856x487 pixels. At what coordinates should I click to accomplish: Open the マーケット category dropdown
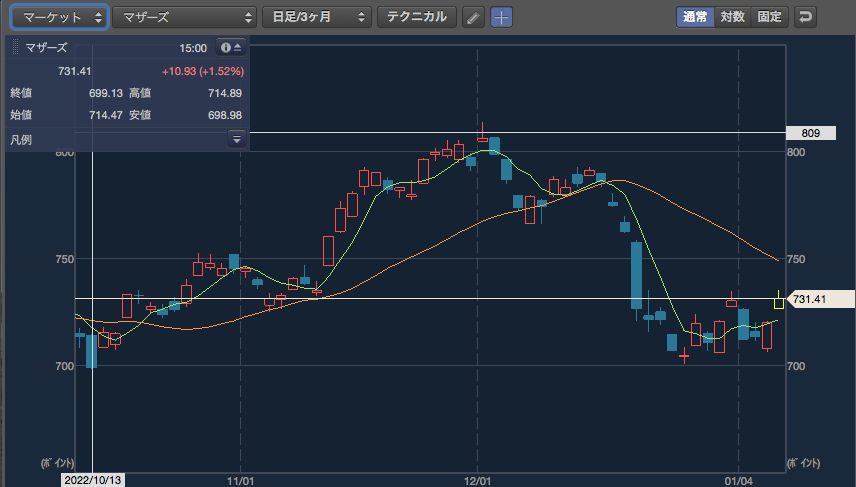(x=59, y=17)
